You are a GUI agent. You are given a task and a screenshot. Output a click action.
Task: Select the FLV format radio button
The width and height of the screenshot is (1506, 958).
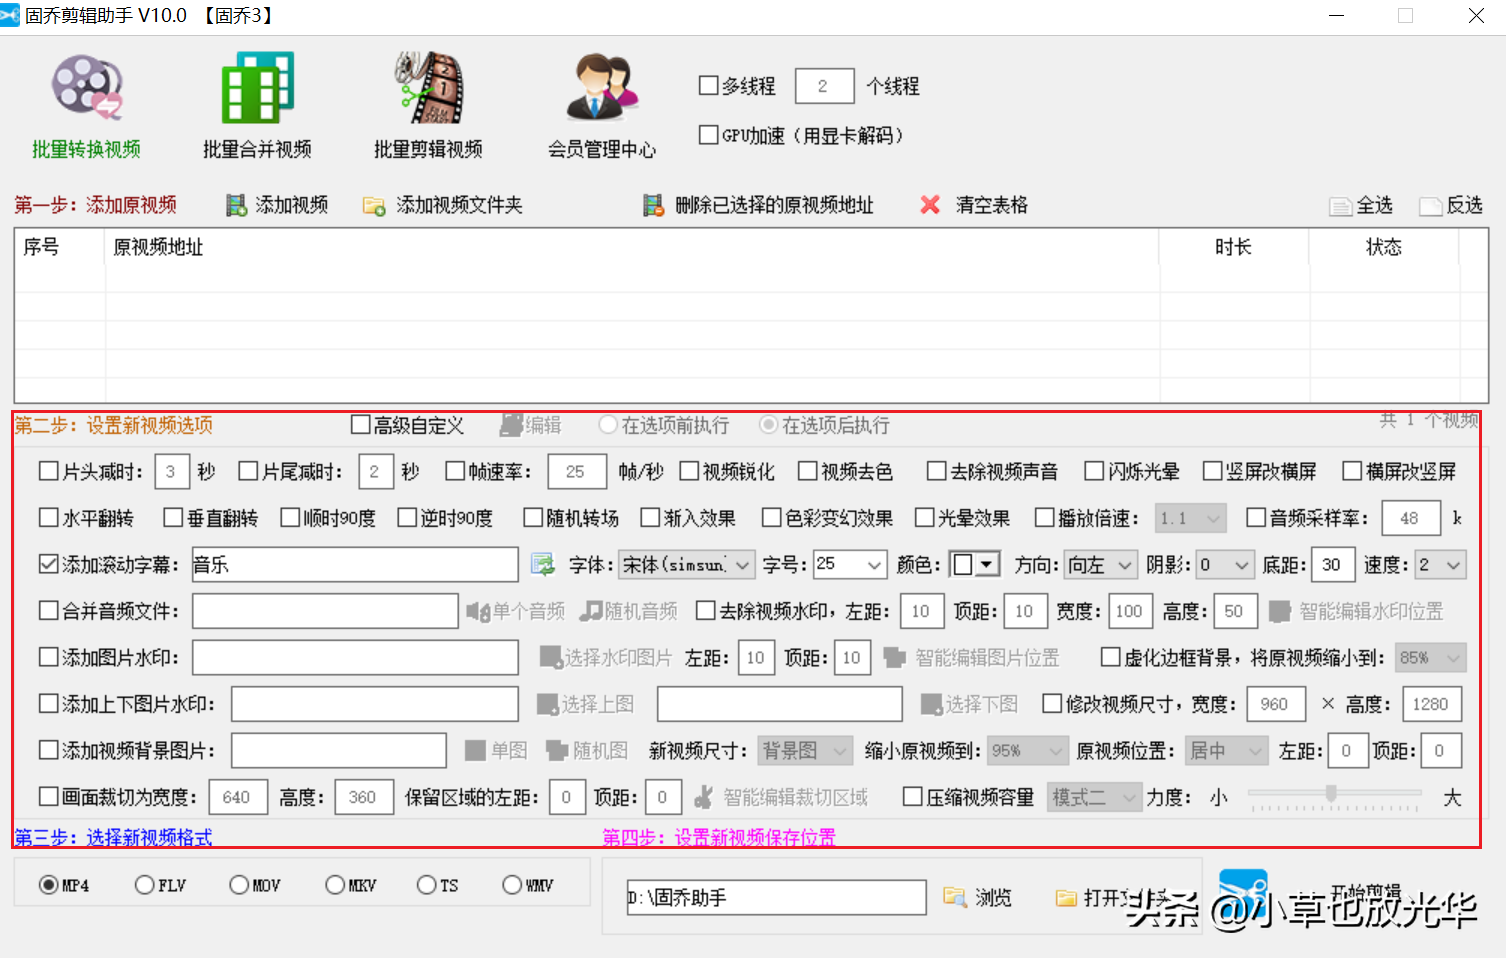click(x=144, y=885)
